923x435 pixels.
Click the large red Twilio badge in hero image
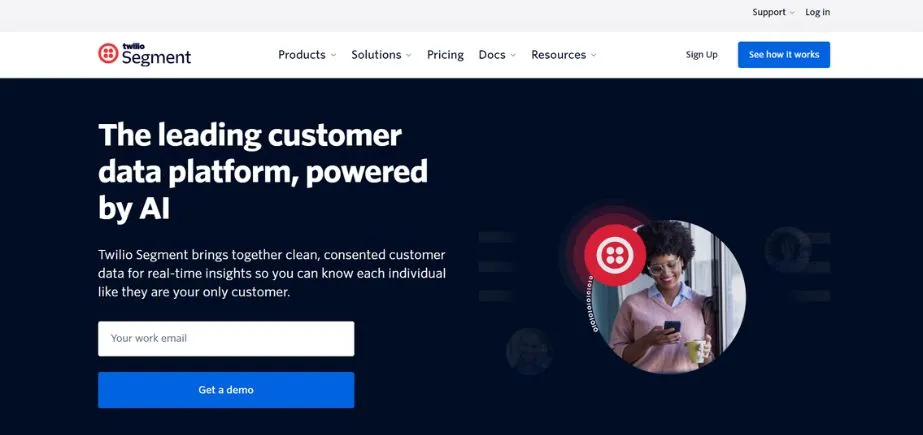[x=615, y=255]
